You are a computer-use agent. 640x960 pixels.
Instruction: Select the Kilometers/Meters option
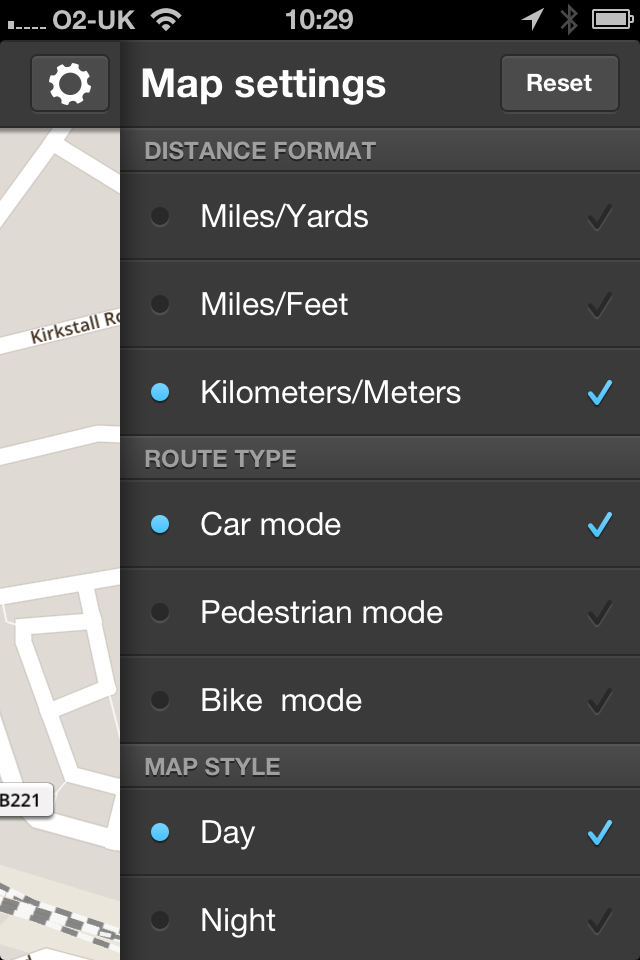point(330,392)
